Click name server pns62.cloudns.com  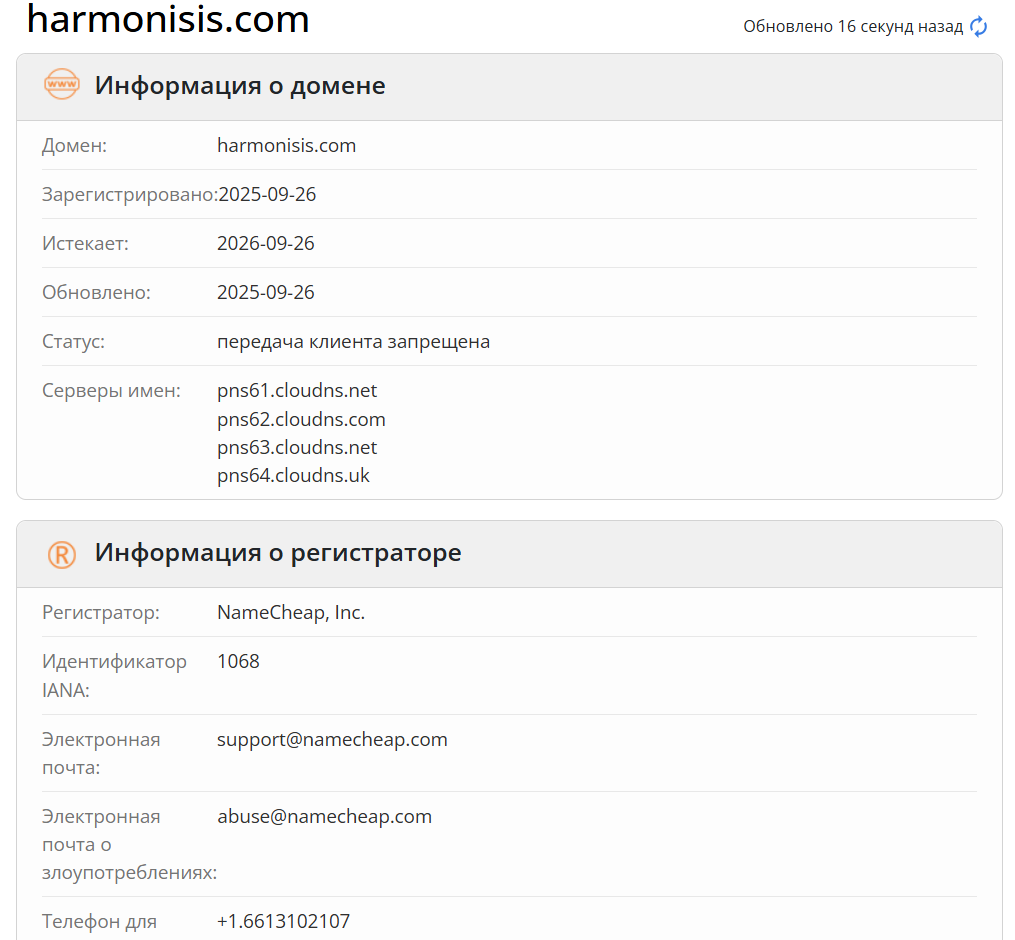pyautogui.click(x=301, y=419)
